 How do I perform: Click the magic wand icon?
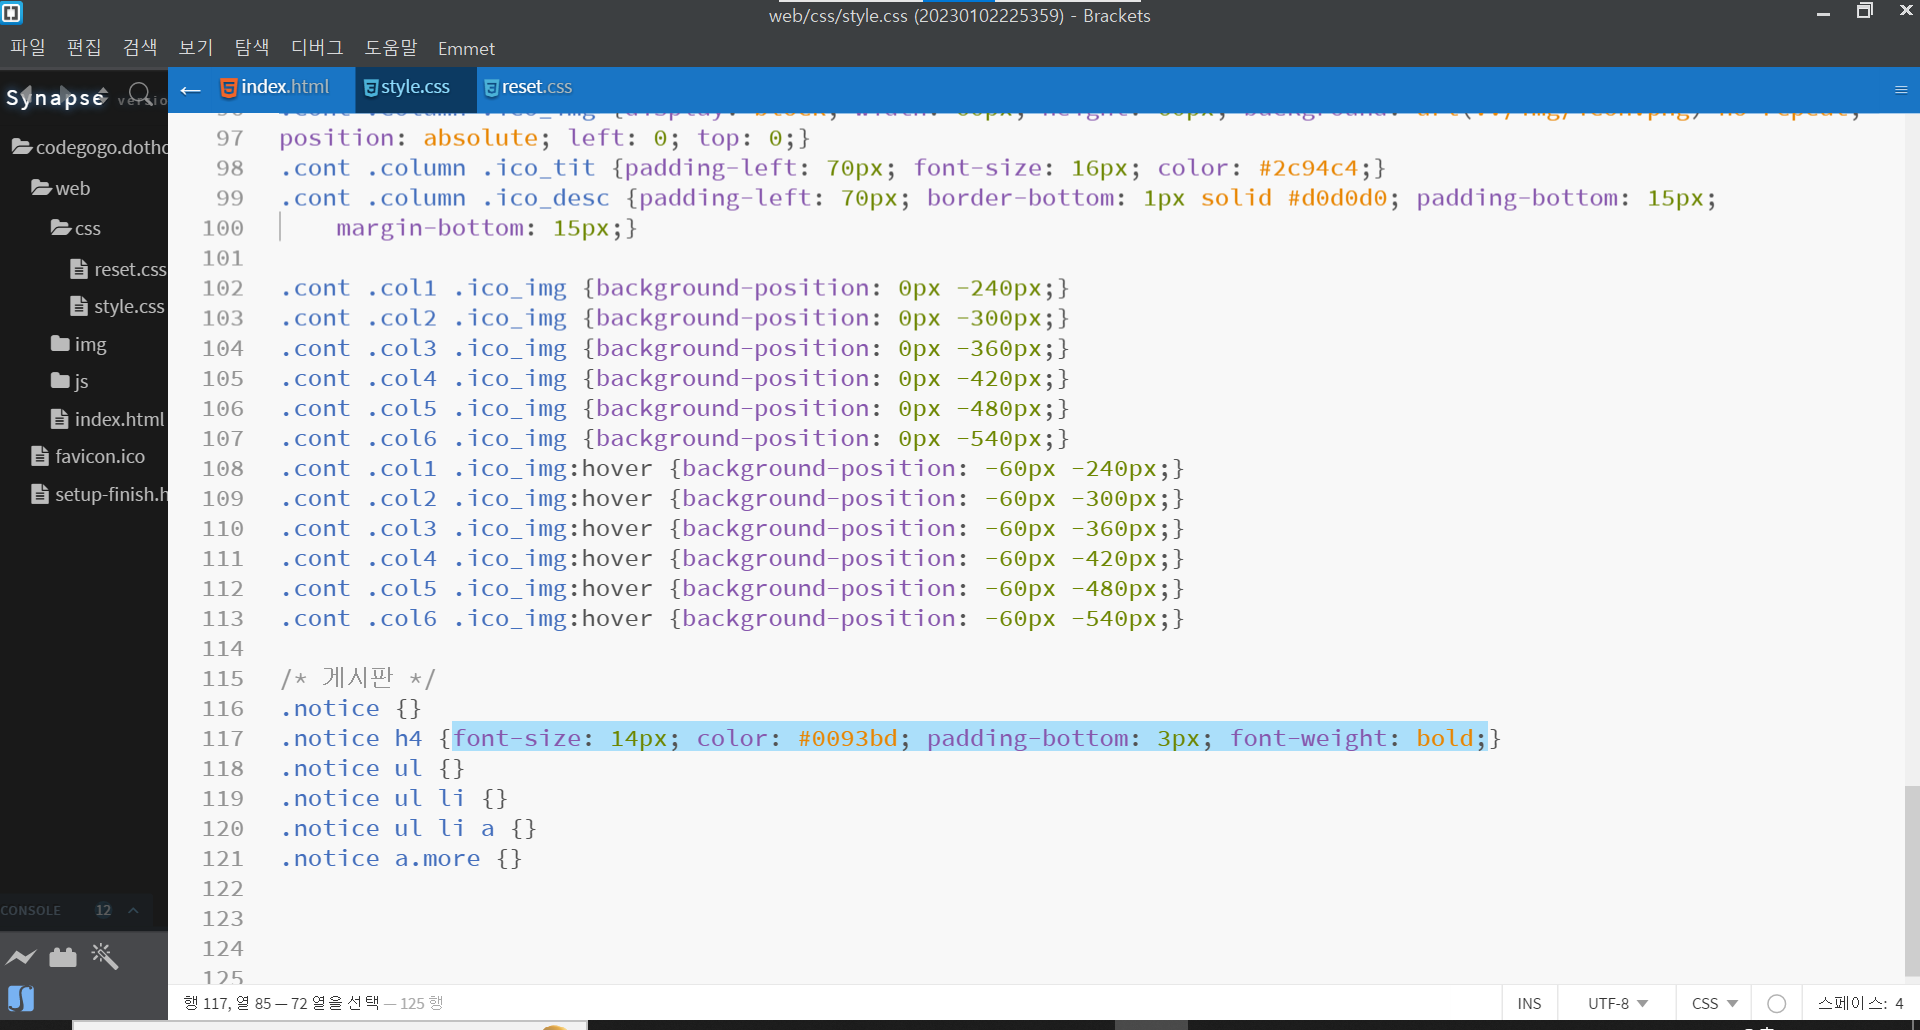[x=104, y=956]
